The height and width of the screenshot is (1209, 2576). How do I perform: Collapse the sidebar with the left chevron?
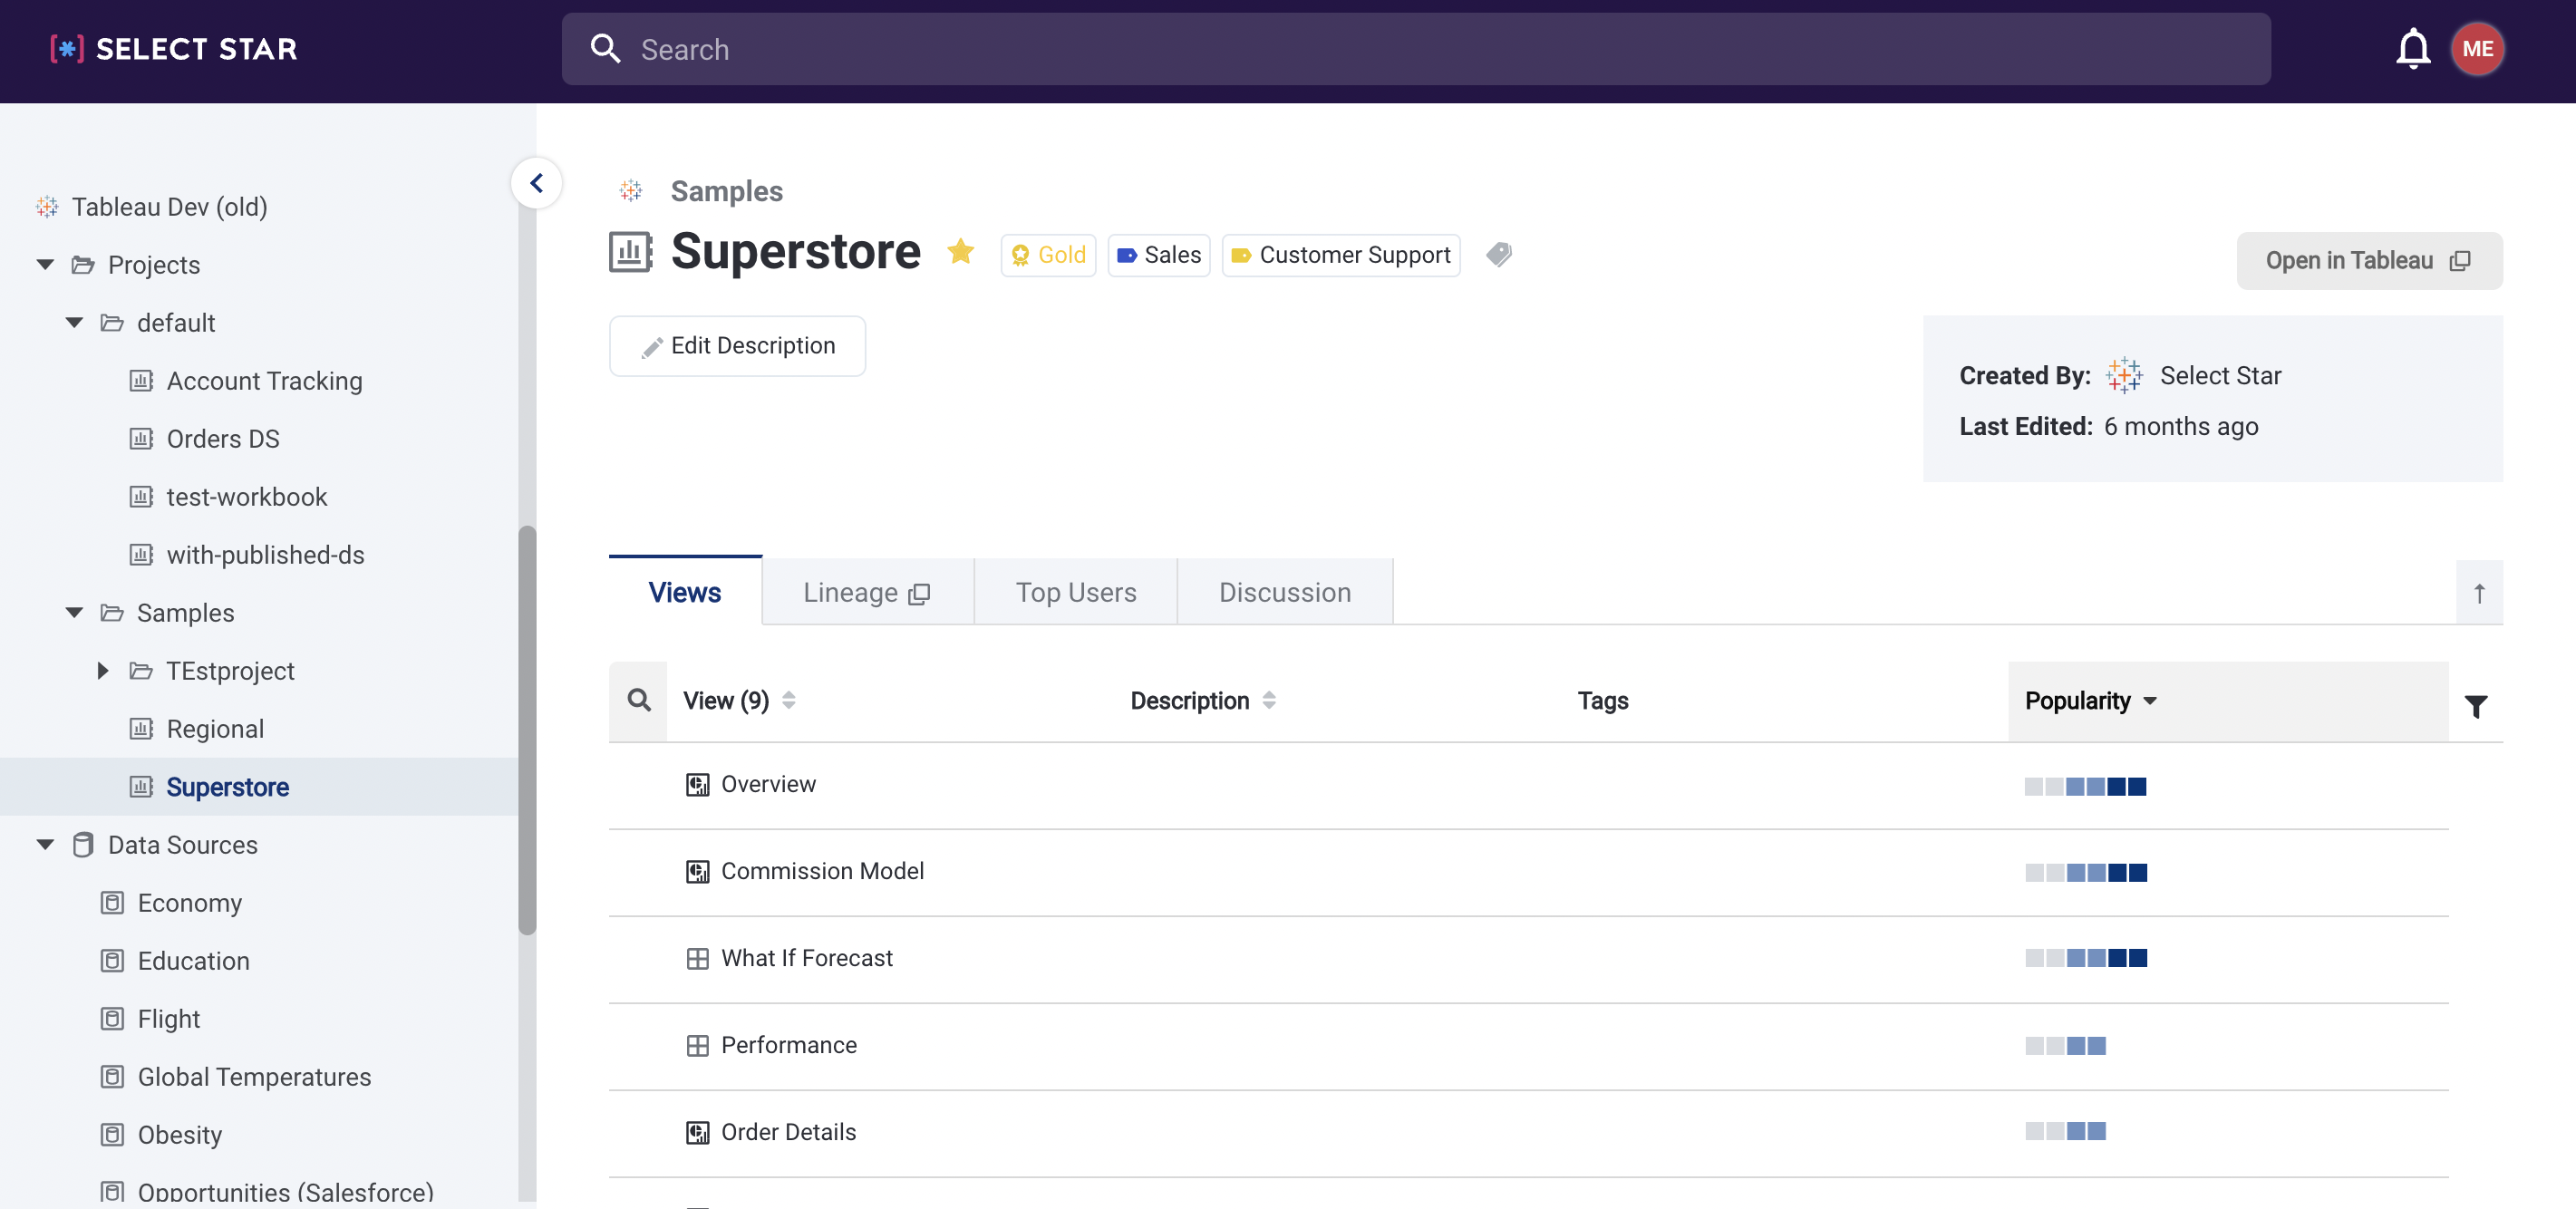point(537,183)
